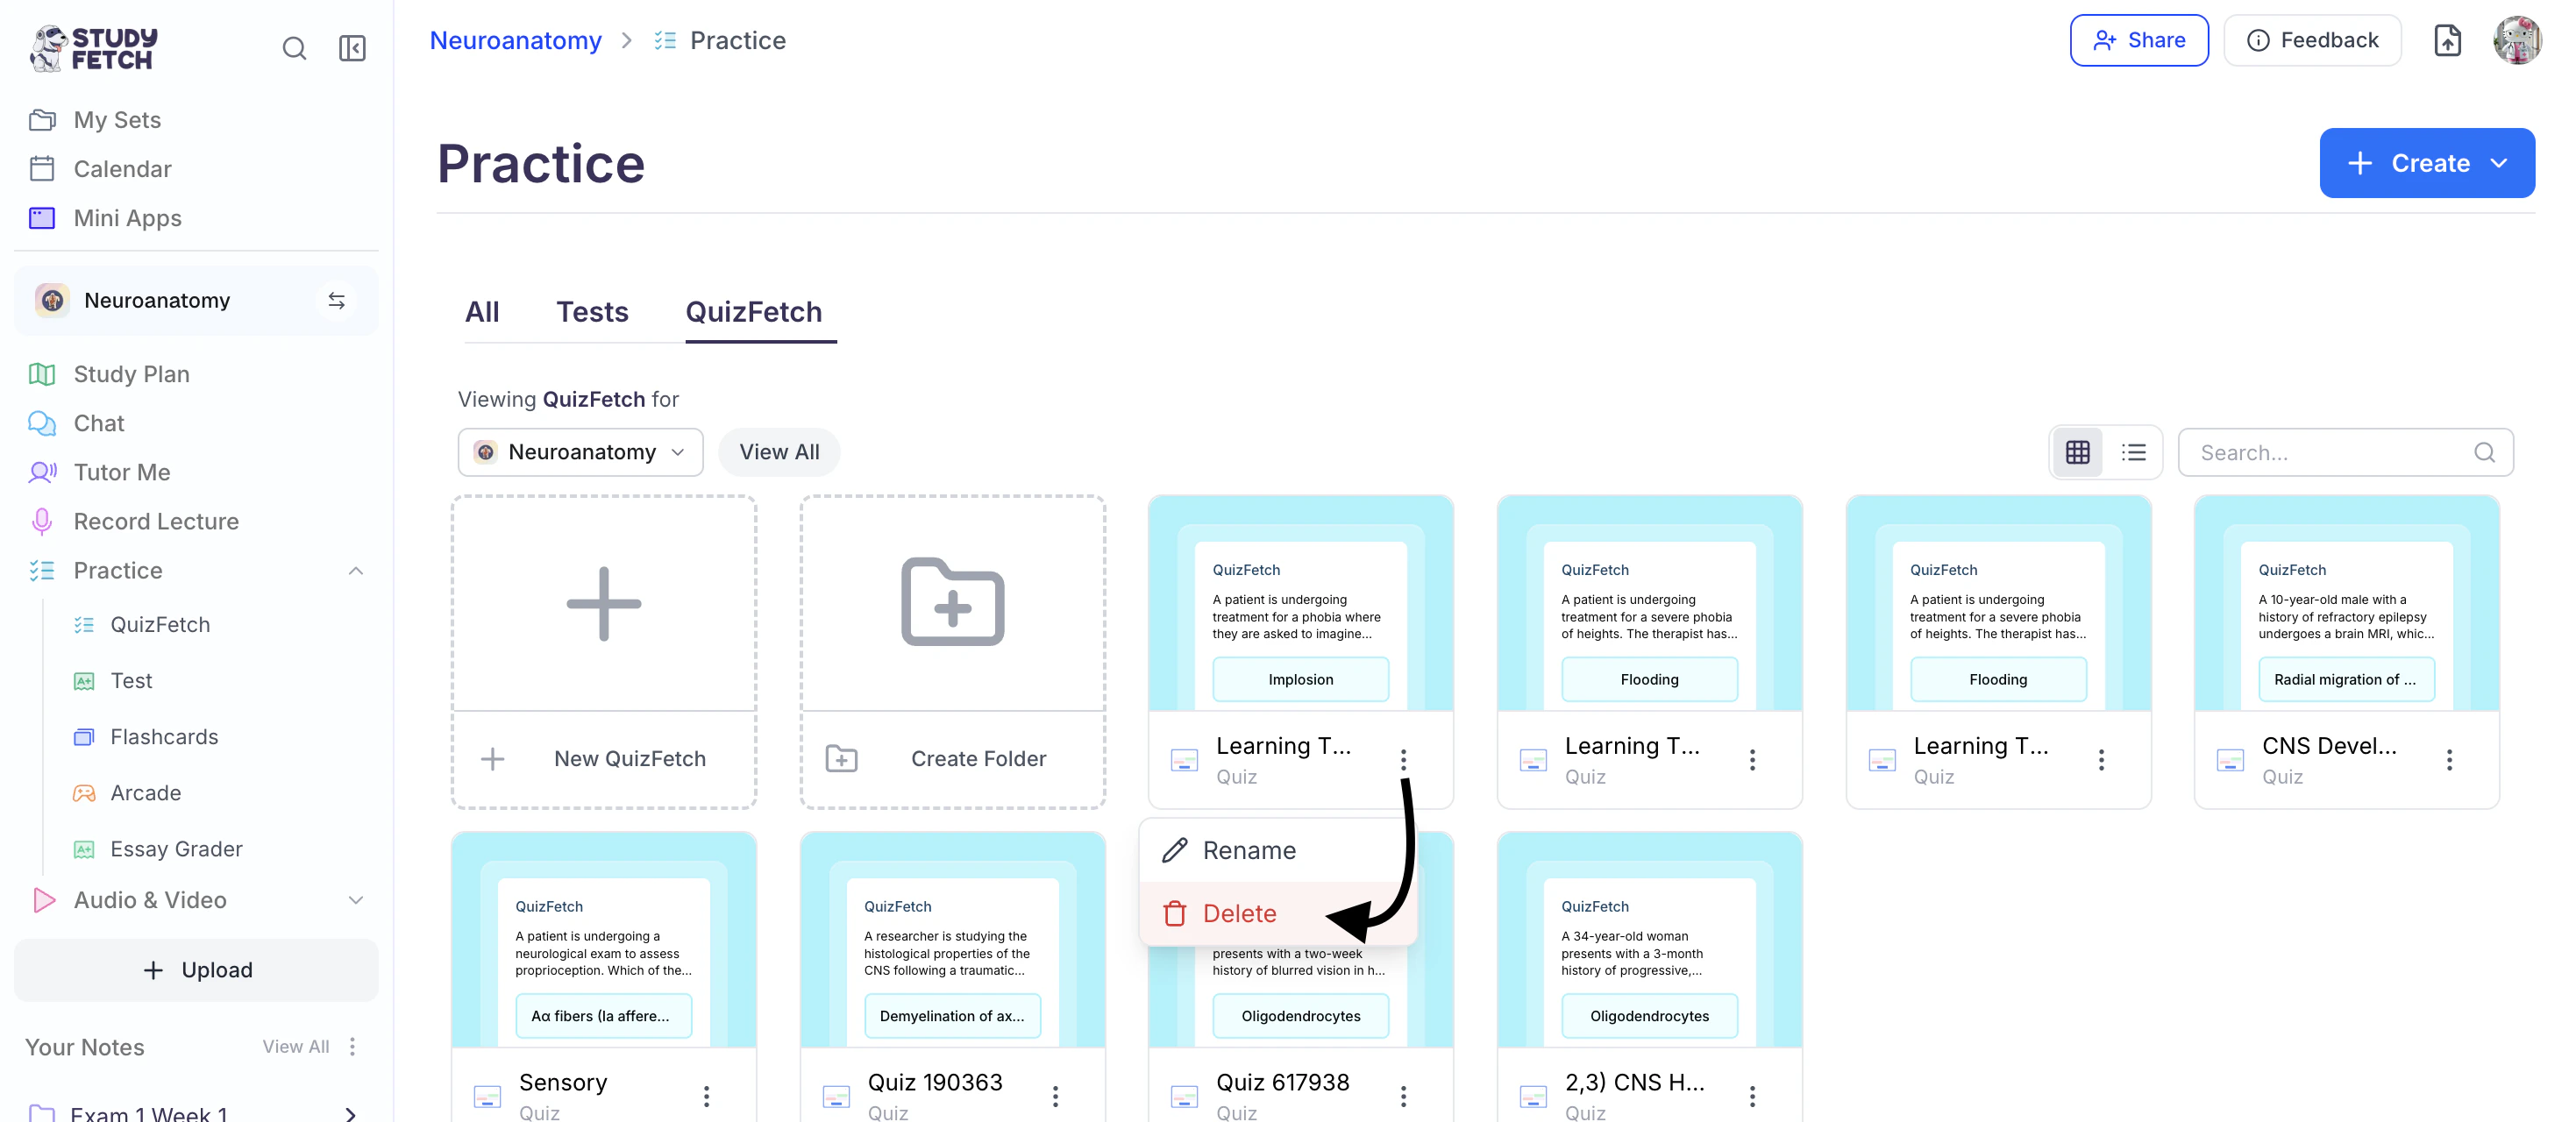This screenshot has height=1122, width=2576.
Task: Switch study set with swap icon
Action: click(x=337, y=300)
